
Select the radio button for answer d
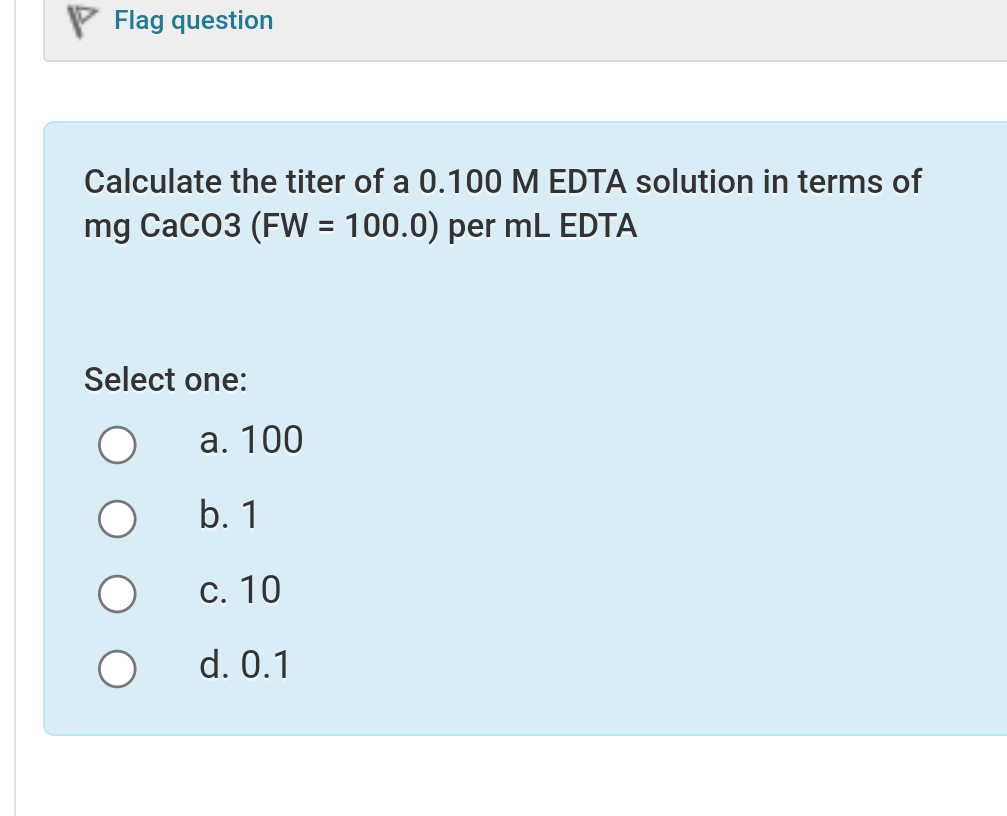[x=117, y=669]
